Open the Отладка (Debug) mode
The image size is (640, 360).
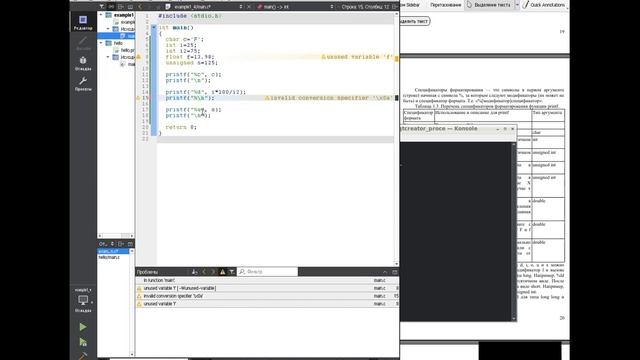tap(83, 63)
